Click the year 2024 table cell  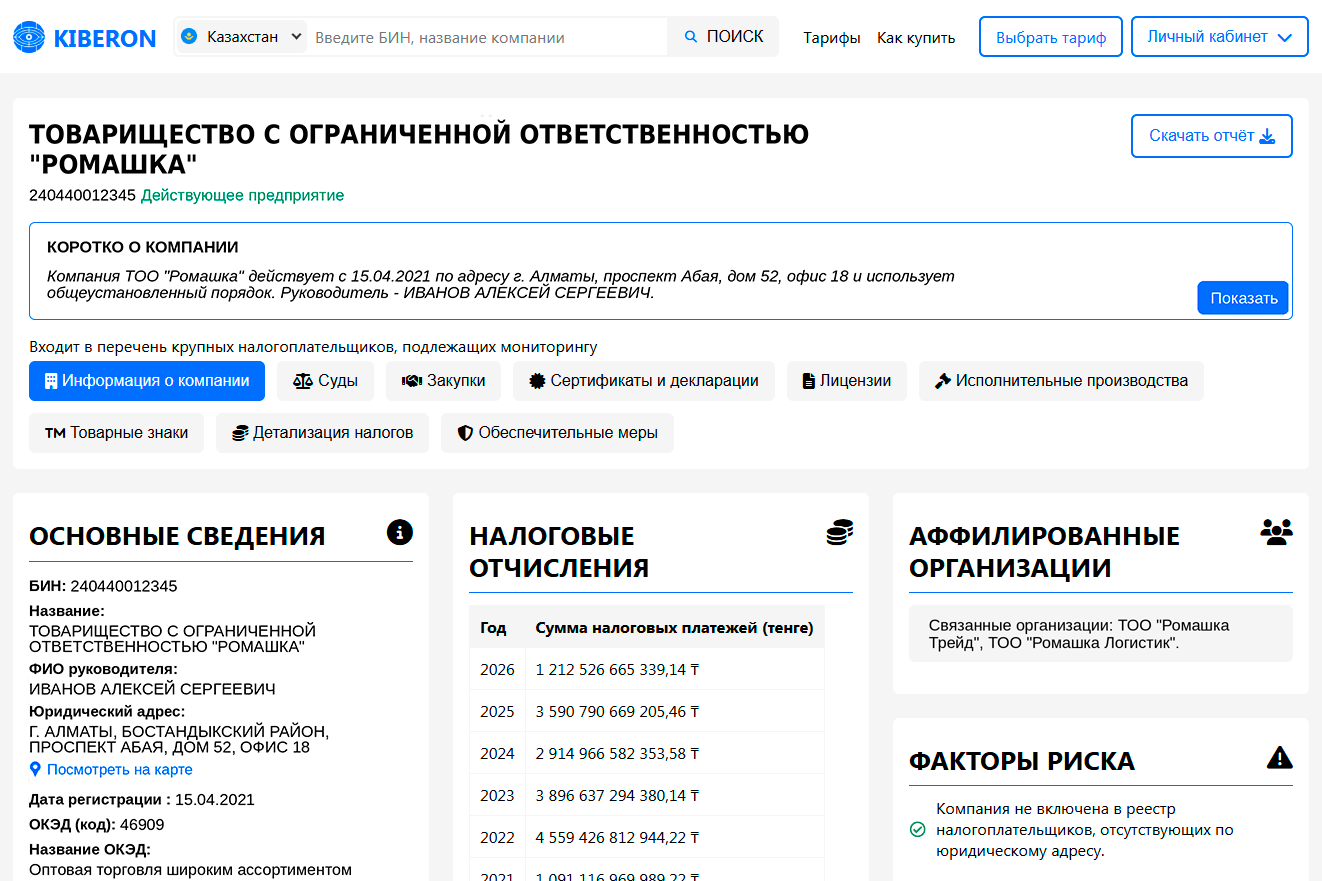[497, 753]
